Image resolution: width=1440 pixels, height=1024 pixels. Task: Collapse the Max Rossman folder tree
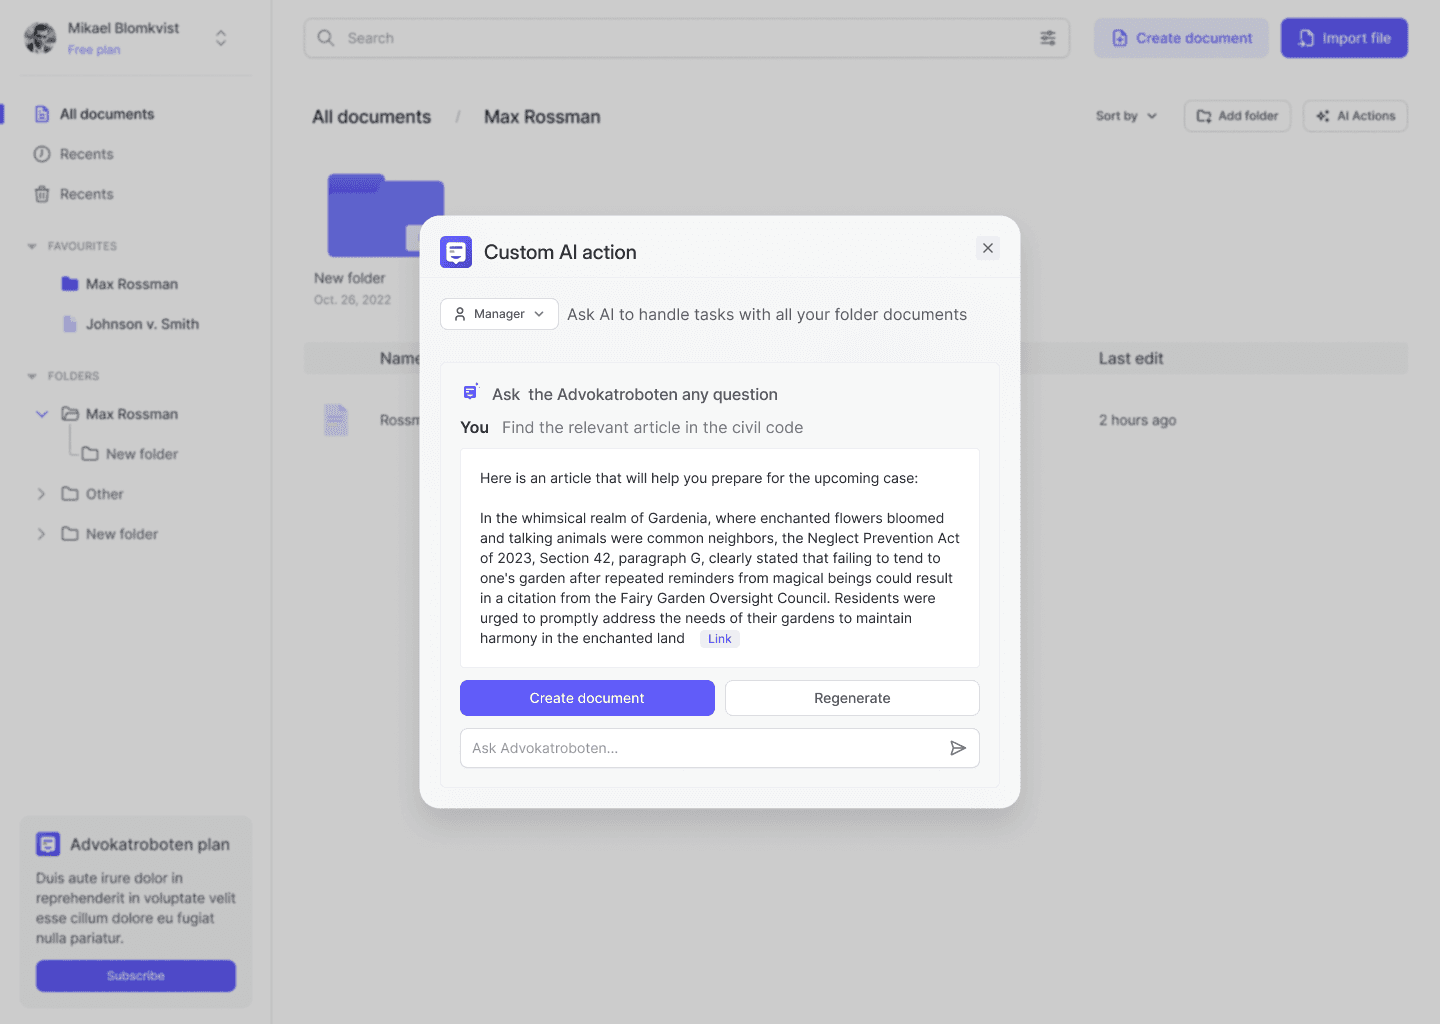pyautogui.click(x=42, y=414)
